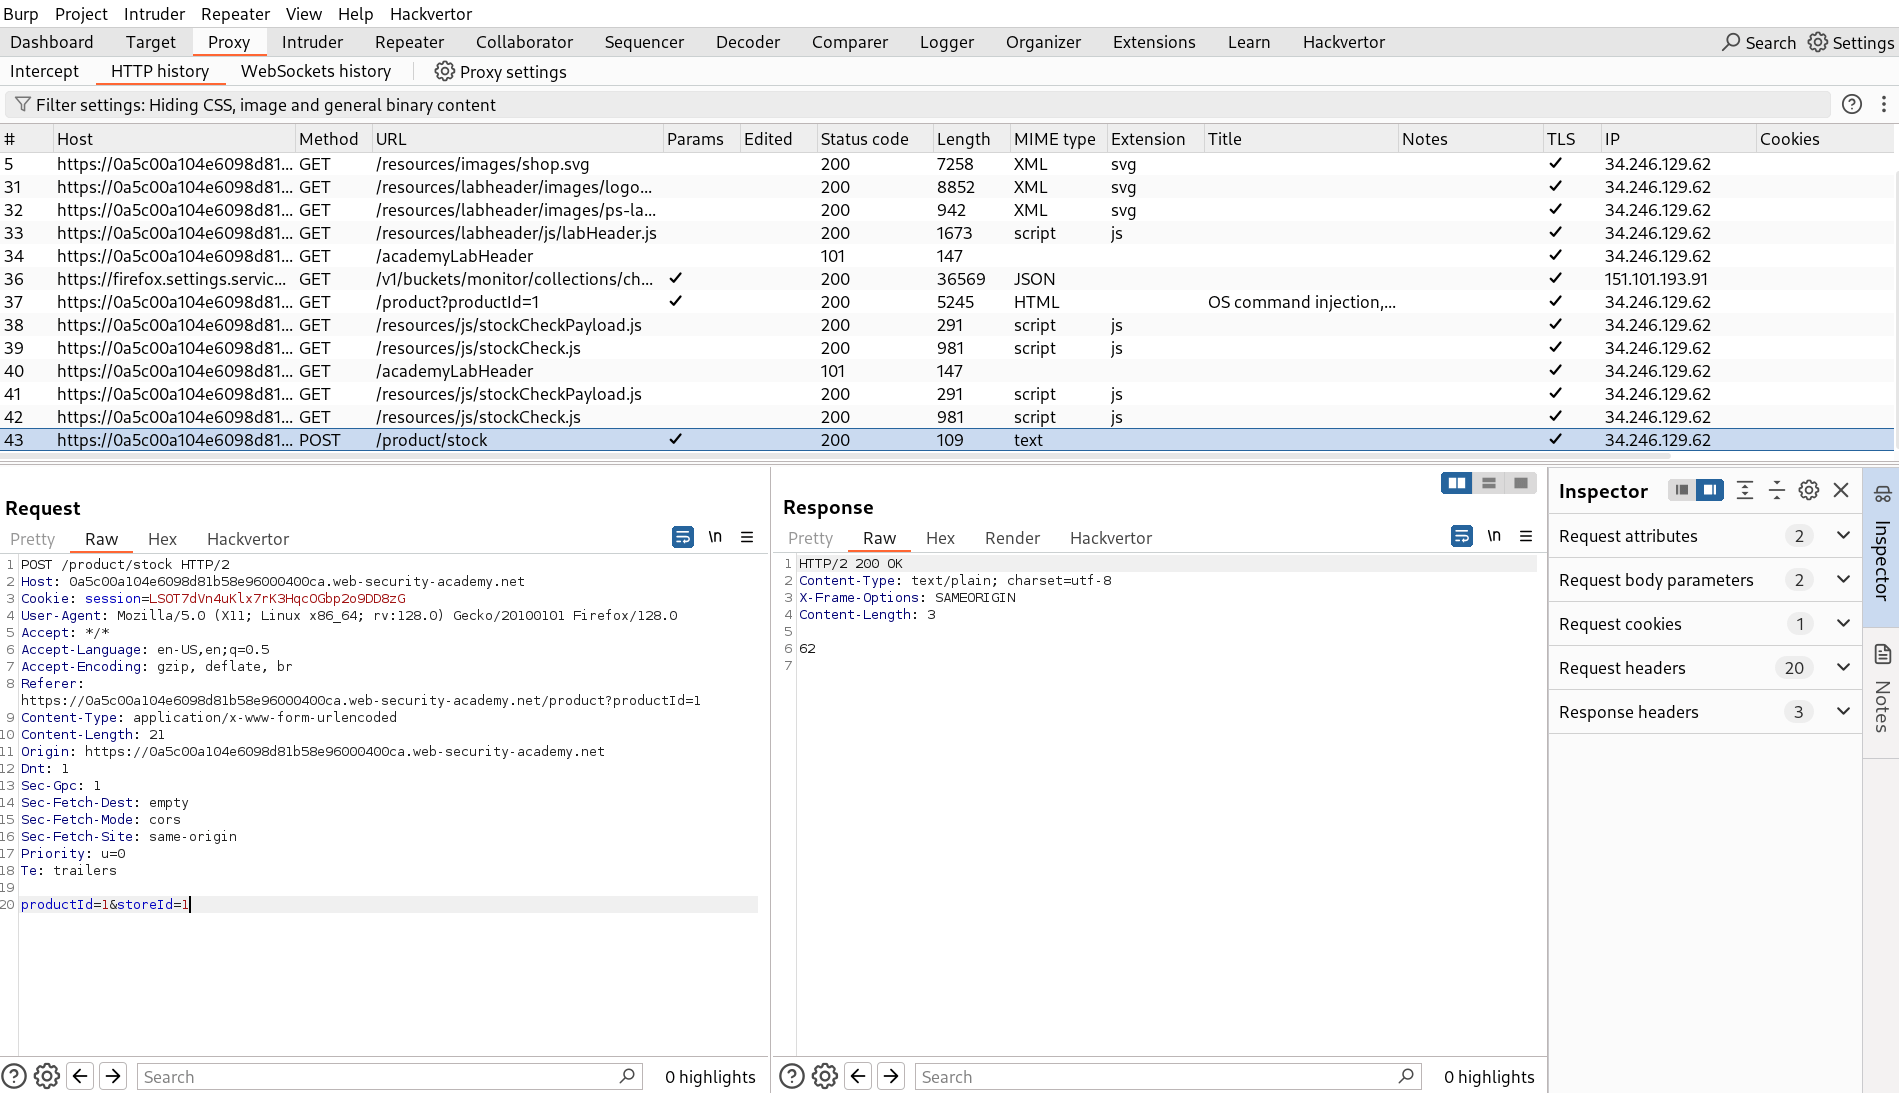Viewport: 1899px width, 1093px height.
Task: Switch to the Intercept tab
Action: [x=44, y=71]
